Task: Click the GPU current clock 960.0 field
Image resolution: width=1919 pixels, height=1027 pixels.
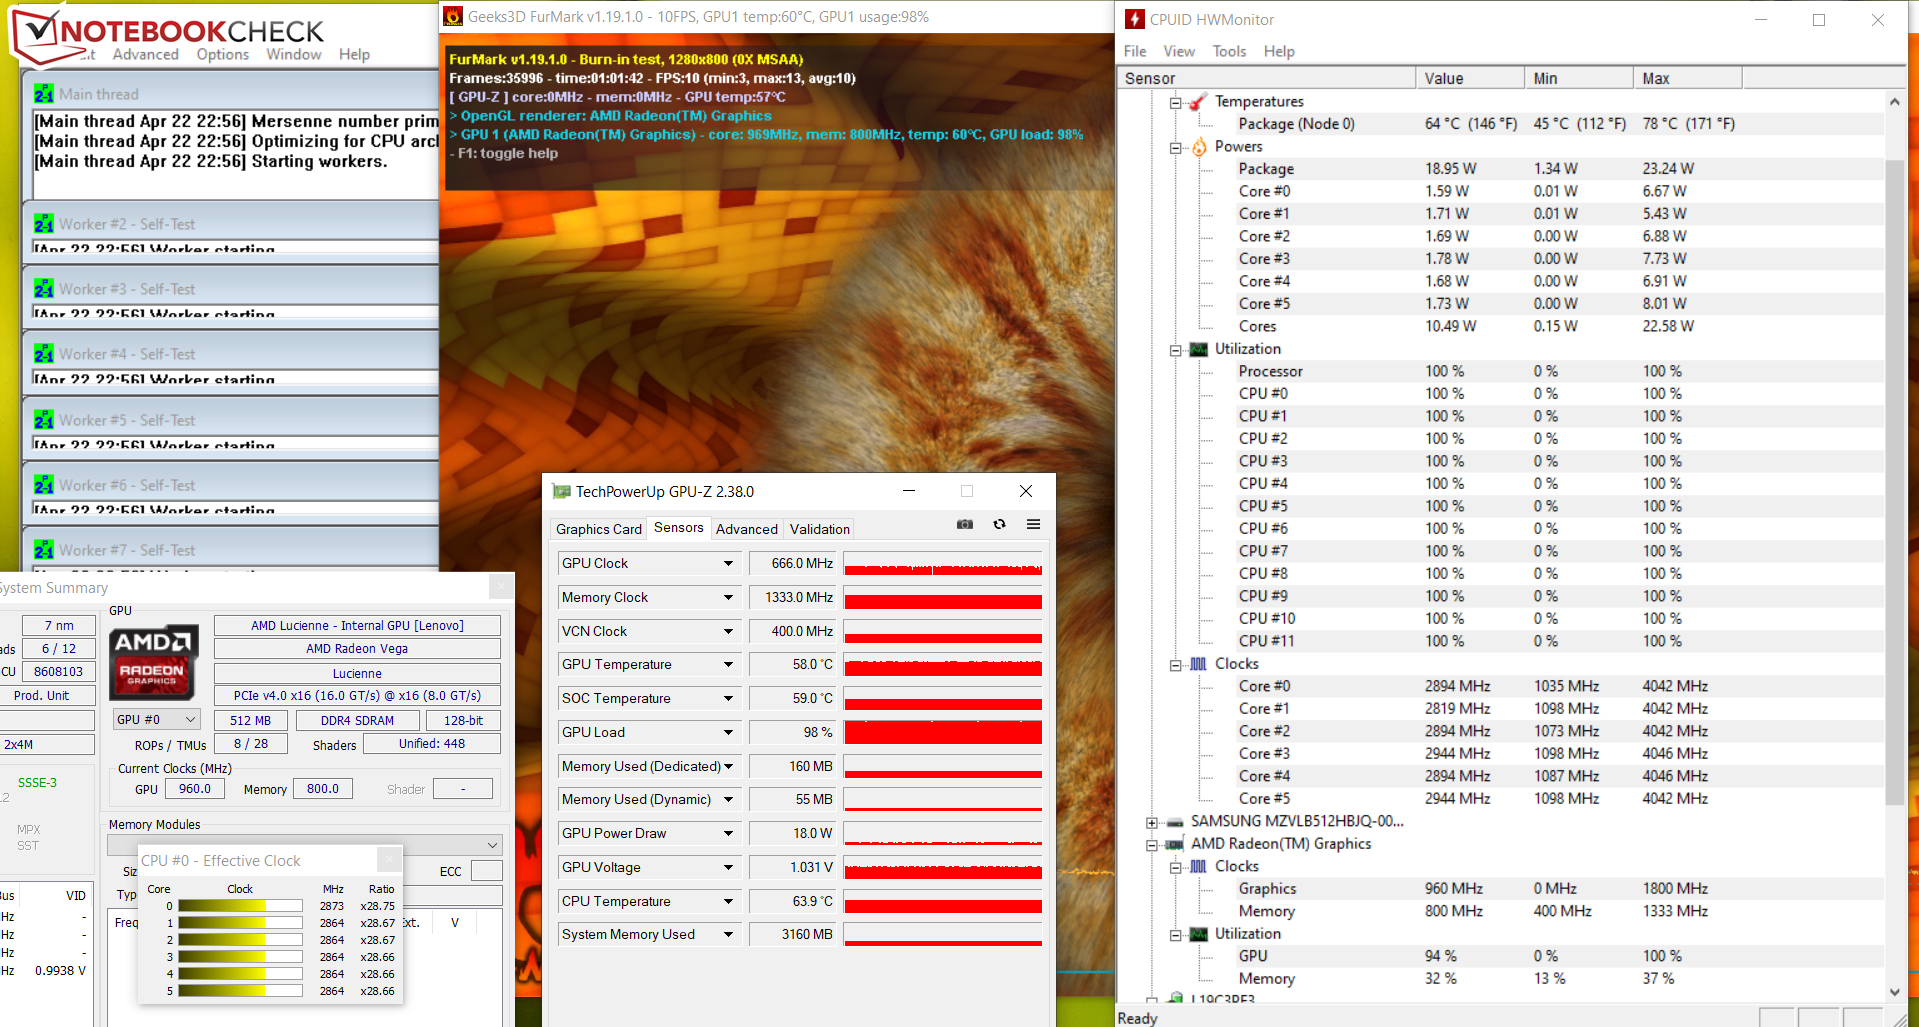Action: click(x=195, y=789)
